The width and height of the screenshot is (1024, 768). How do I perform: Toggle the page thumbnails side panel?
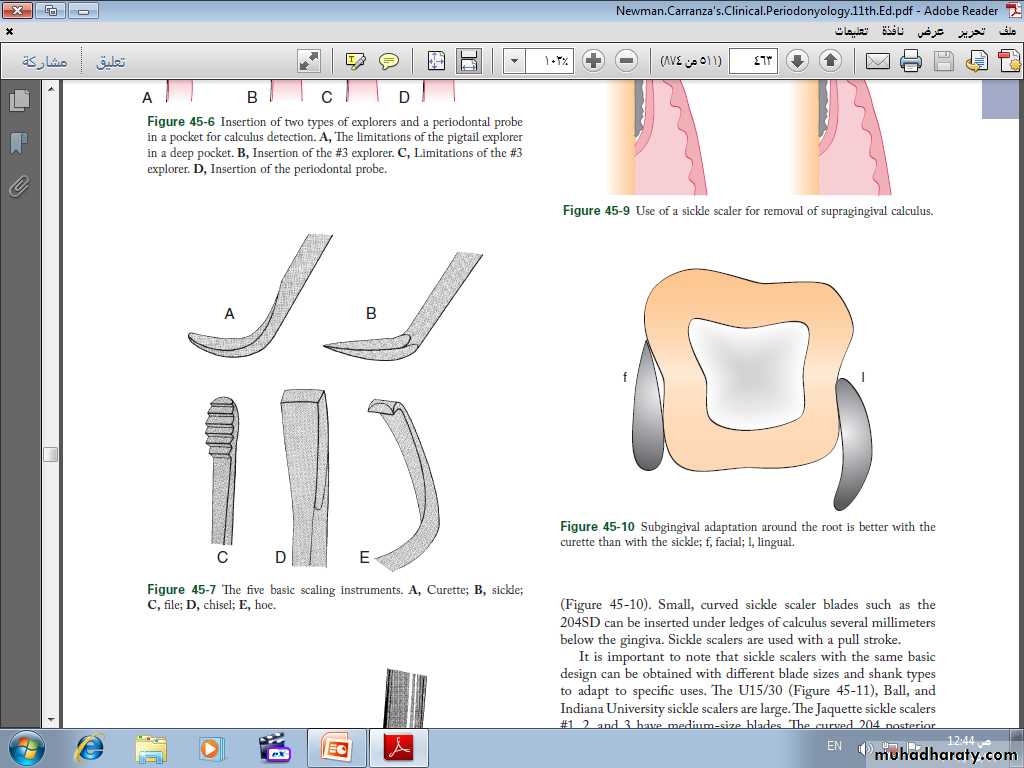click(x=18, y=101)
